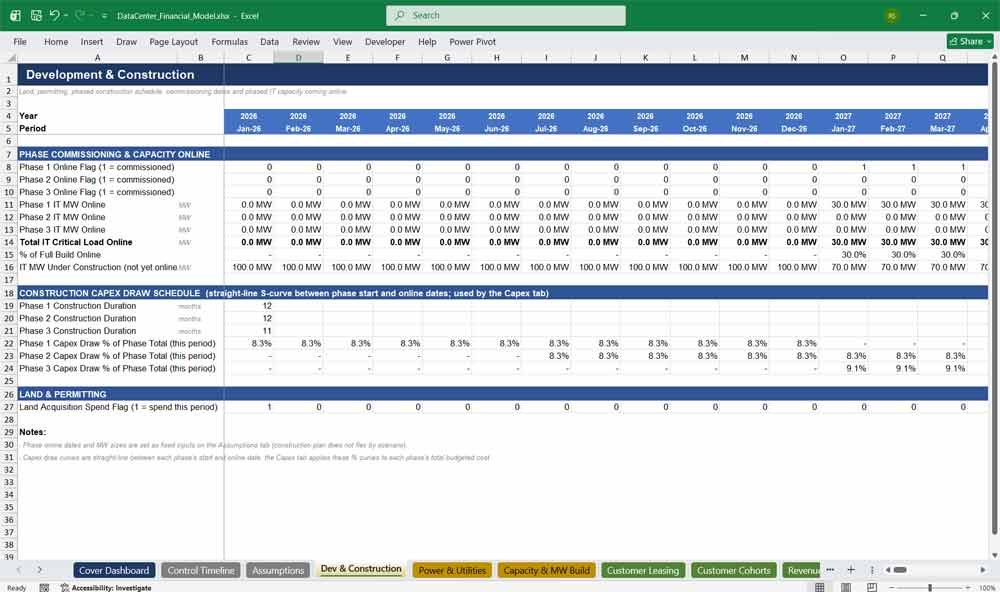This screenshot has width=1000, height=592.
Task: Switch to Cover Dashboard sheet tab
Action: click(x=114, y=570)
